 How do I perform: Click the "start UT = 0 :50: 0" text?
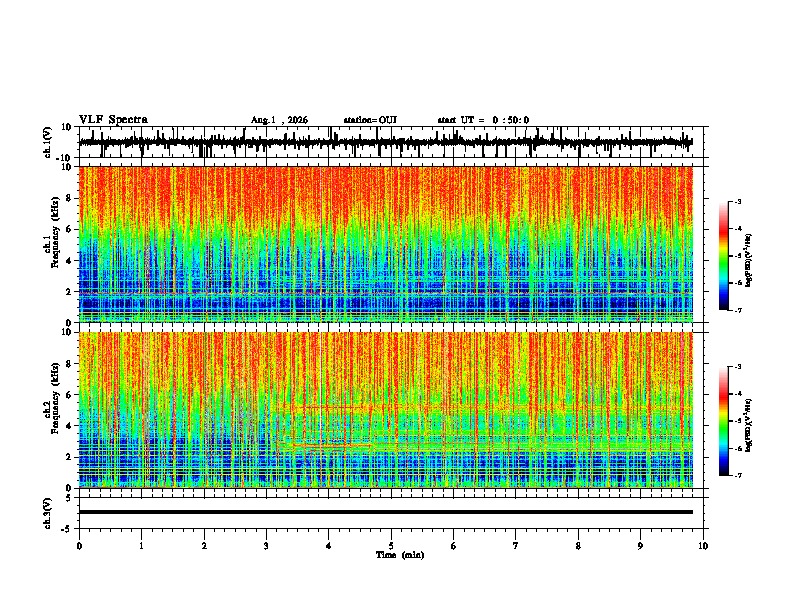(483, 120)
